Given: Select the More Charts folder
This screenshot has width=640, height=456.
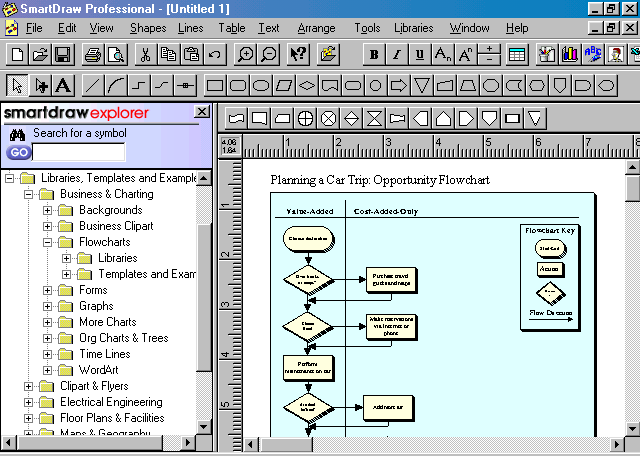Looking at the screenshot, I should [108, 322].
